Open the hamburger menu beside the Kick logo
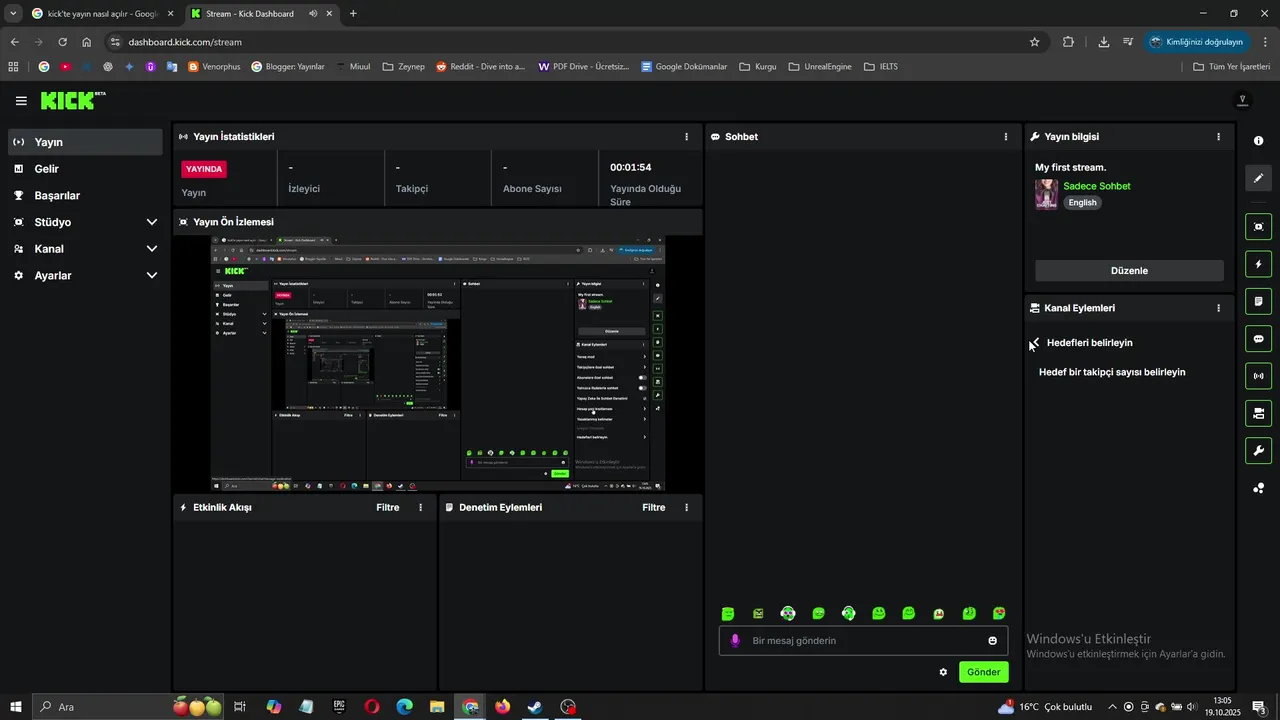 click(21, 101)
